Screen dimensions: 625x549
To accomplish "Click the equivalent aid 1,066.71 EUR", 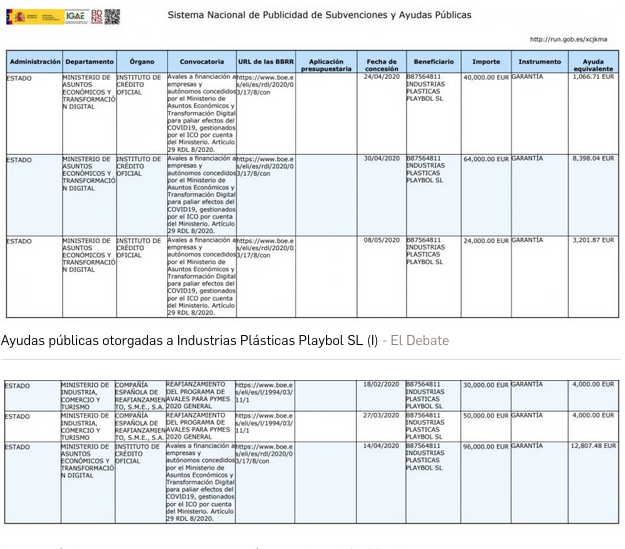I will click(x=594, y=77).
